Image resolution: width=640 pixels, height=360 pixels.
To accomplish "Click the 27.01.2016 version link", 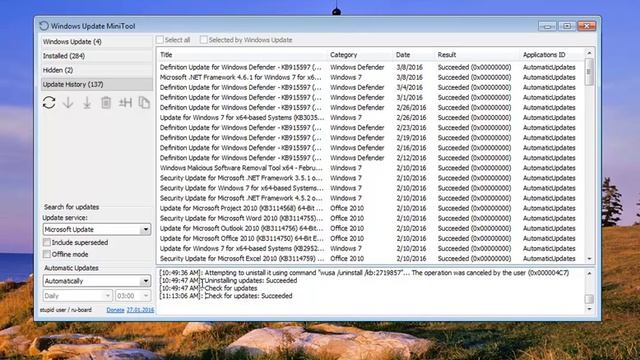I will point(140,310).
